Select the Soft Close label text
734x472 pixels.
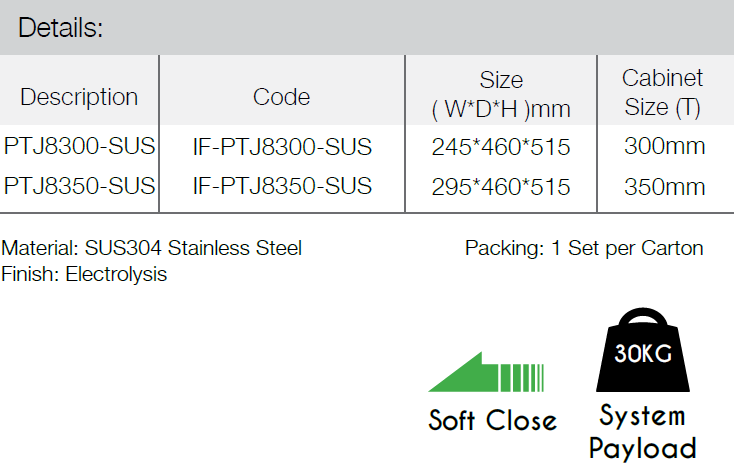[492, 420]
